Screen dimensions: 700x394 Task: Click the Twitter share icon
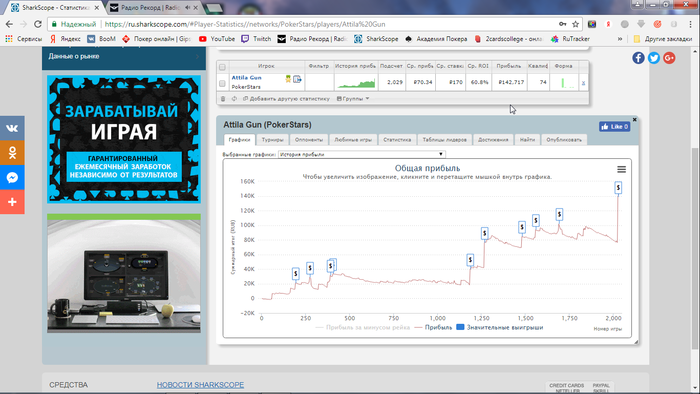pyautogui.click(x=654, y=58)
